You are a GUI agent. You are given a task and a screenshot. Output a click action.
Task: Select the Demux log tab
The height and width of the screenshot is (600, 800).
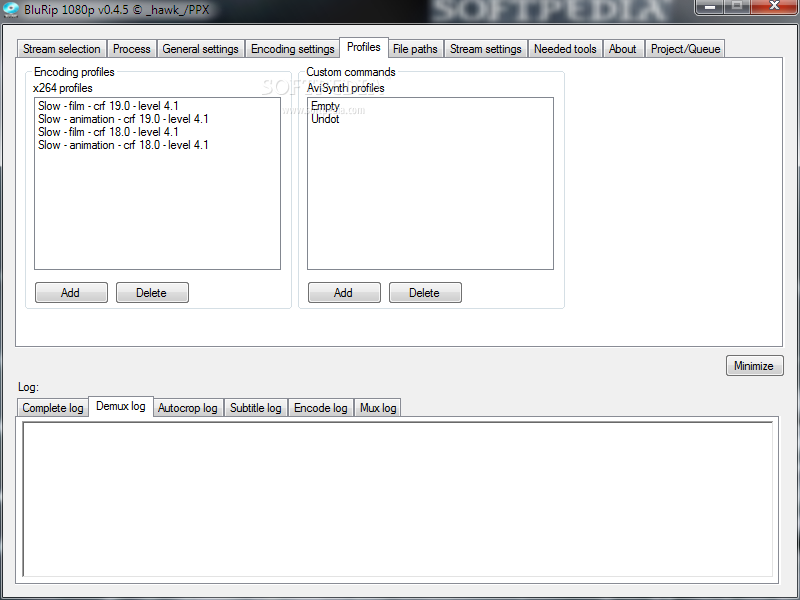pyautogui.click(x=121, y=406)
